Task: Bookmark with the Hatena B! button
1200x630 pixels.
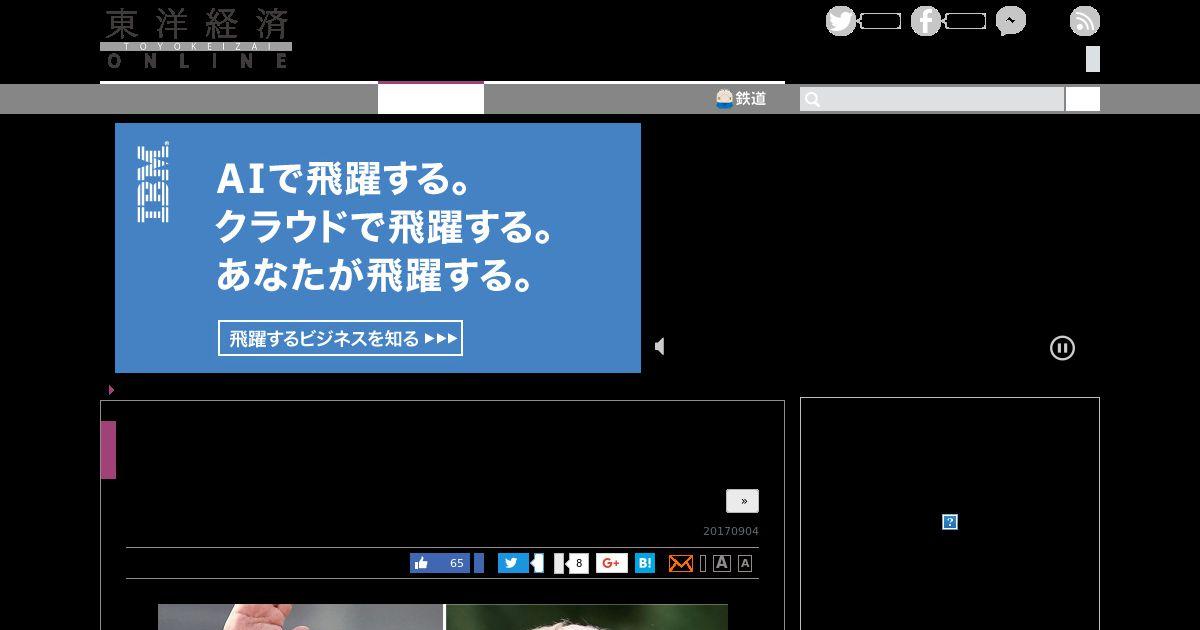Action: tap(645, 563)
